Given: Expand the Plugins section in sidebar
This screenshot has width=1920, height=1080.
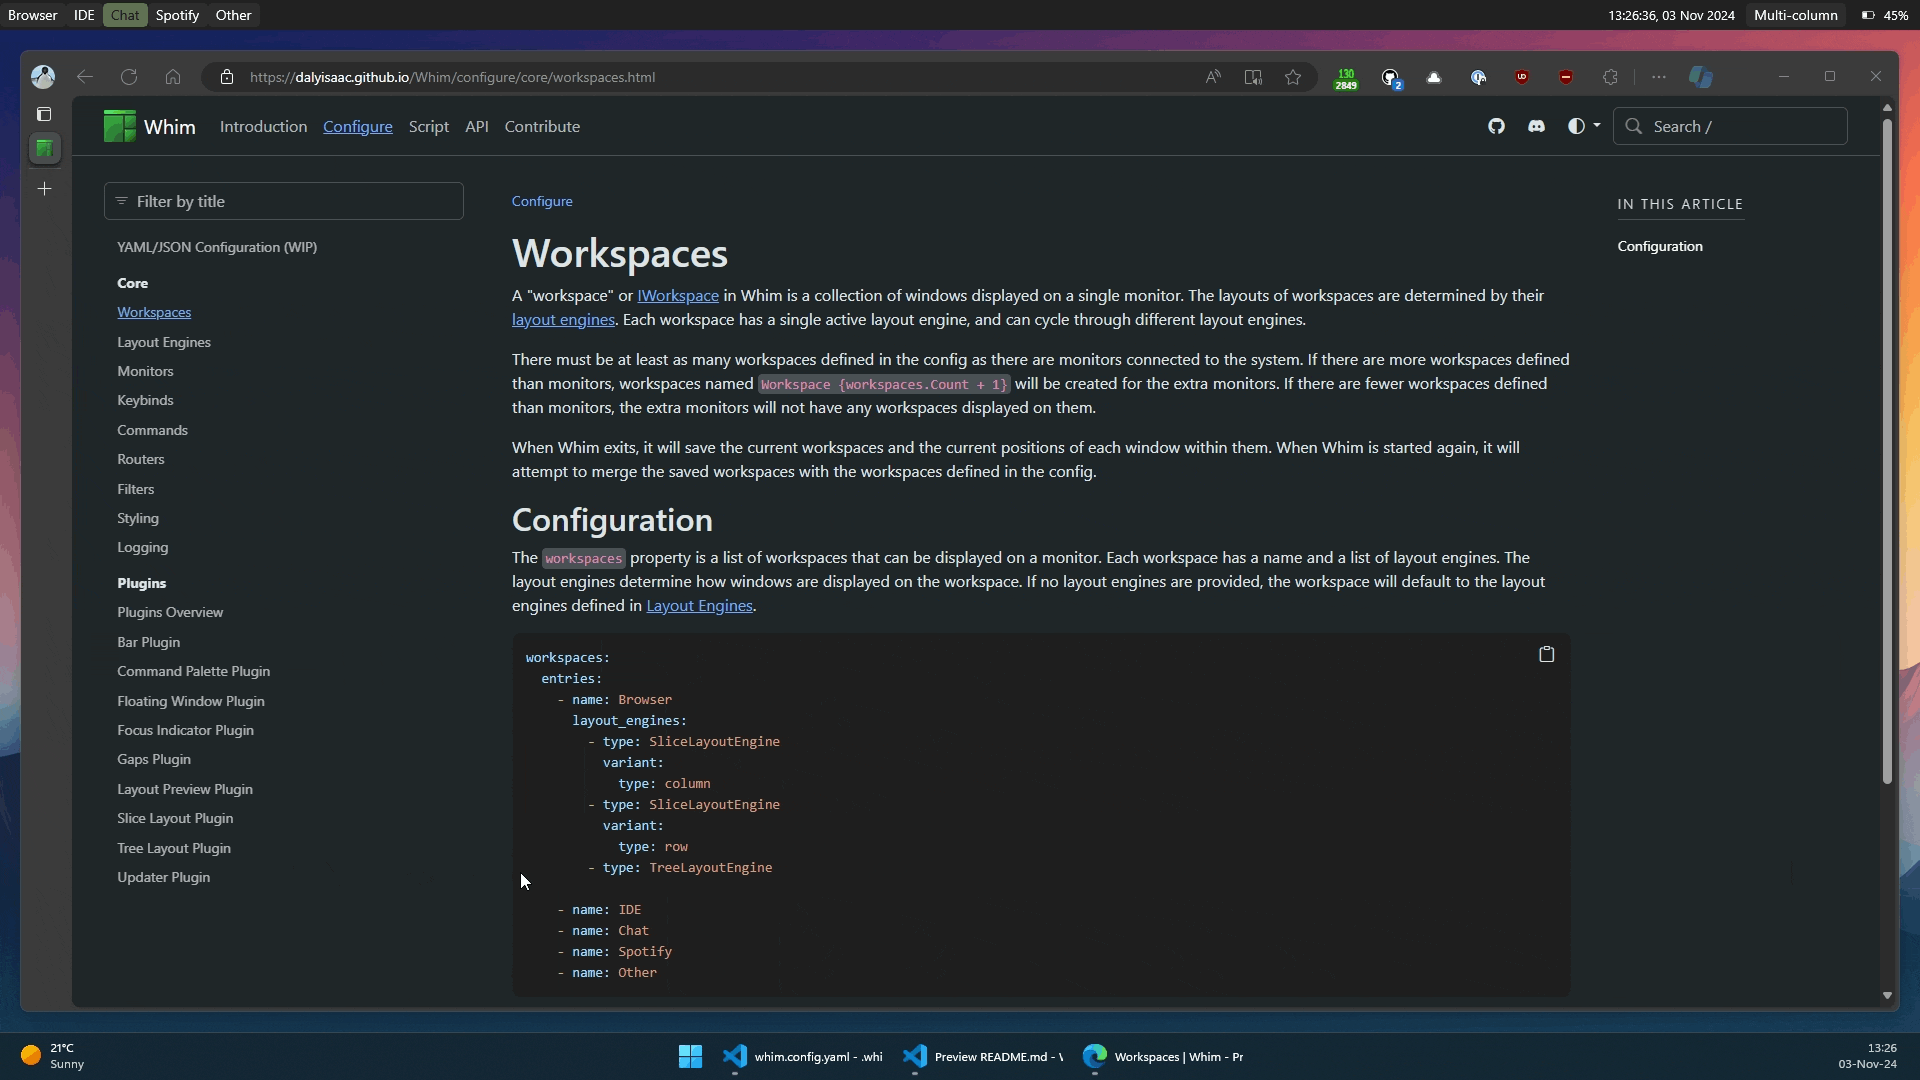Looking at the screenshot, I should pyautogui.click(x=141, y=582).
